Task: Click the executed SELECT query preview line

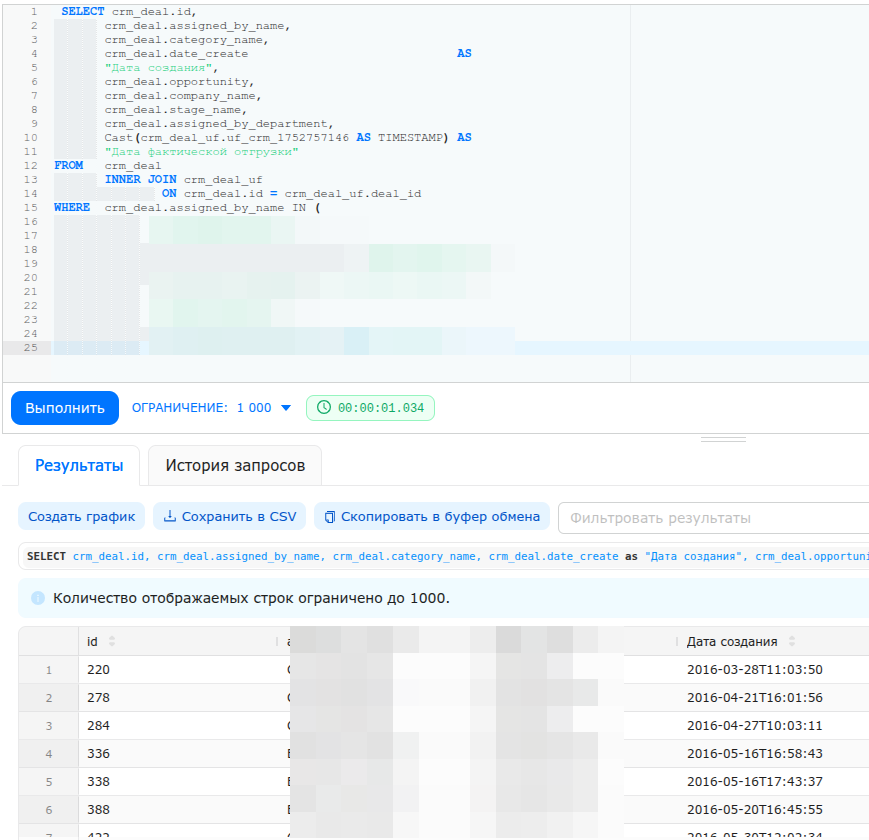Action: (x=443, y=556)
